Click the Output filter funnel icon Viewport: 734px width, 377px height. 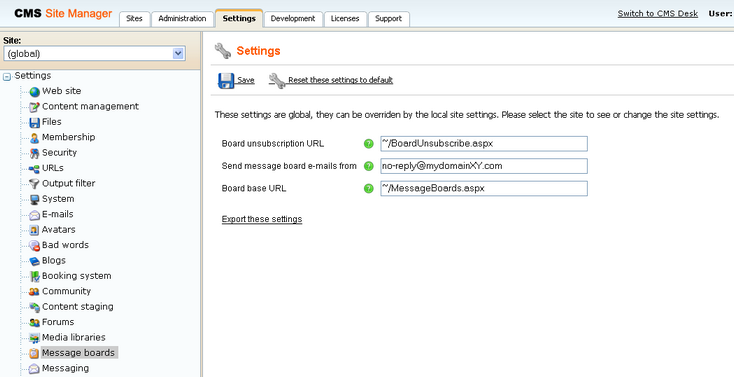click(35, 184)
